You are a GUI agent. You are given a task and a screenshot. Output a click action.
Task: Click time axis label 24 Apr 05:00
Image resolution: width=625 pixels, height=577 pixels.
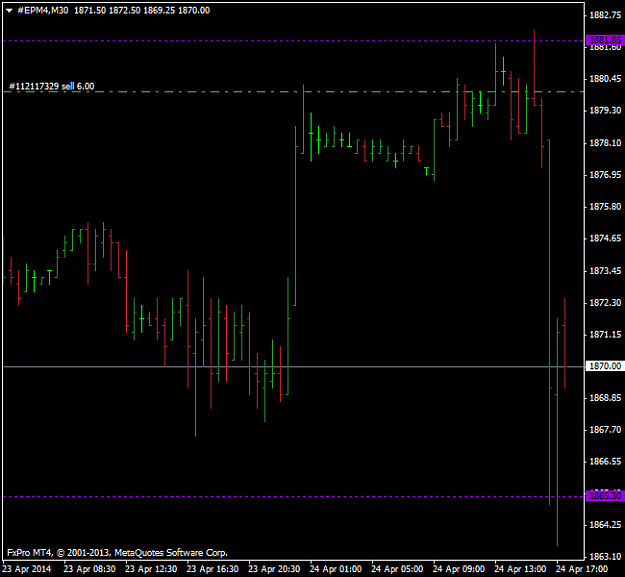click(397, 569)
